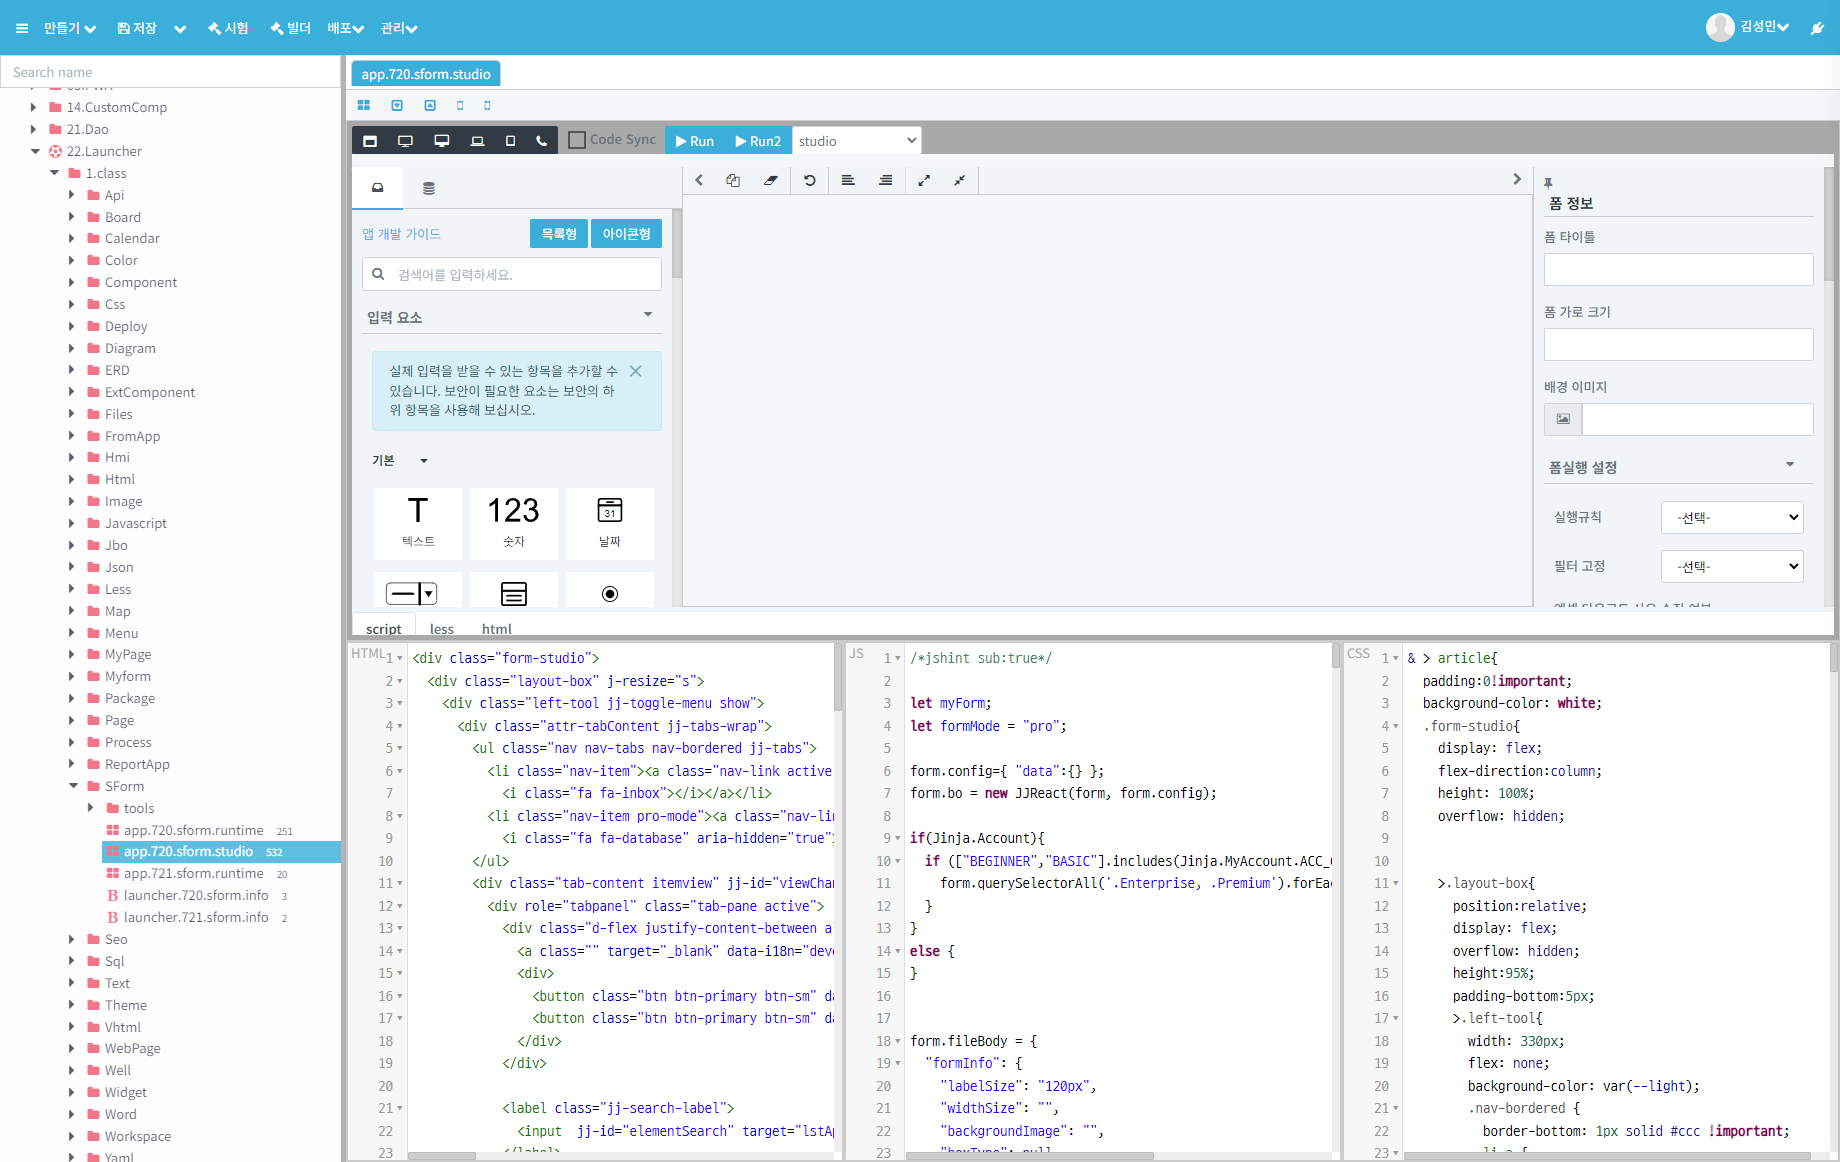This screenshot has height=1162, width=1840.
Task: Select the tablet preview size
Action: pos(510,141)
